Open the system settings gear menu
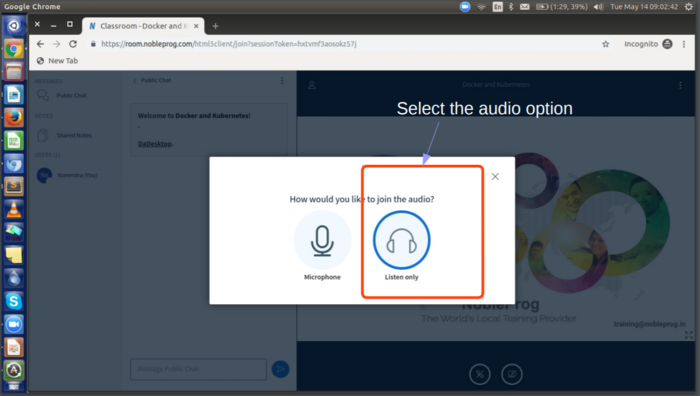Viewport: 700px width, 396px height. coord(689,7)
